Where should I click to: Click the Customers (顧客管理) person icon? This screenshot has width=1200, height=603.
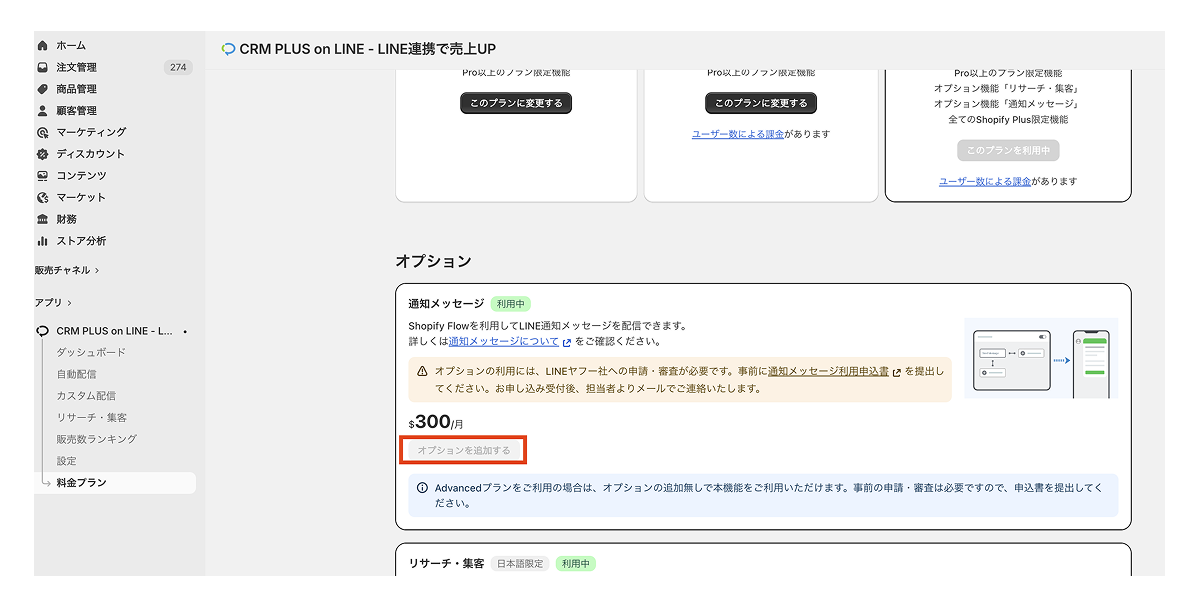click(x=42, y=111)
